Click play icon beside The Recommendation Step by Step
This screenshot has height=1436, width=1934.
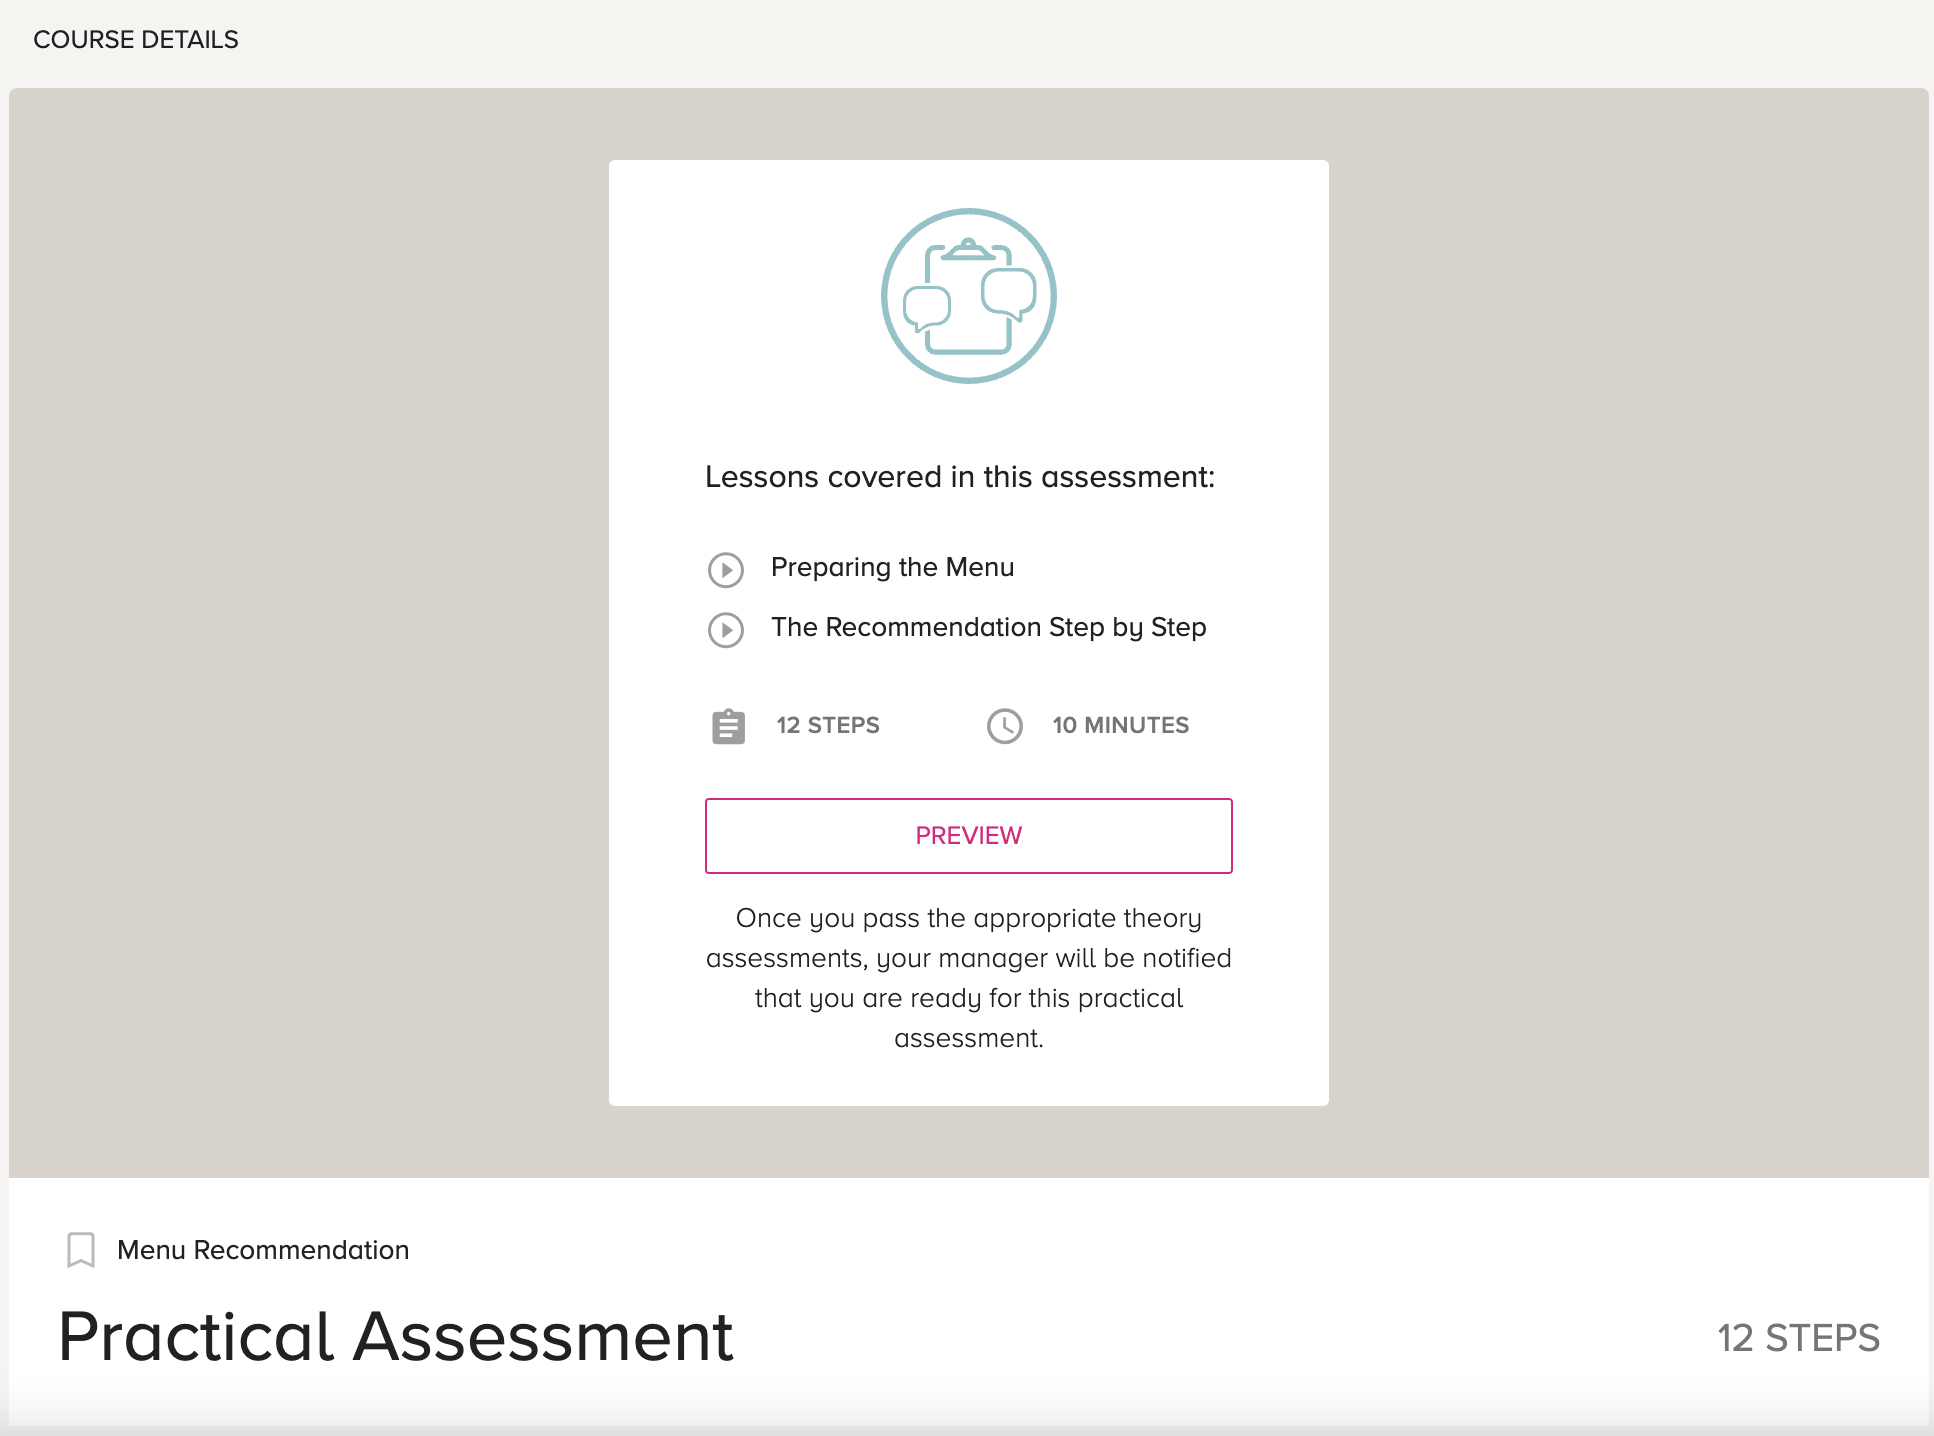point(726,629)
